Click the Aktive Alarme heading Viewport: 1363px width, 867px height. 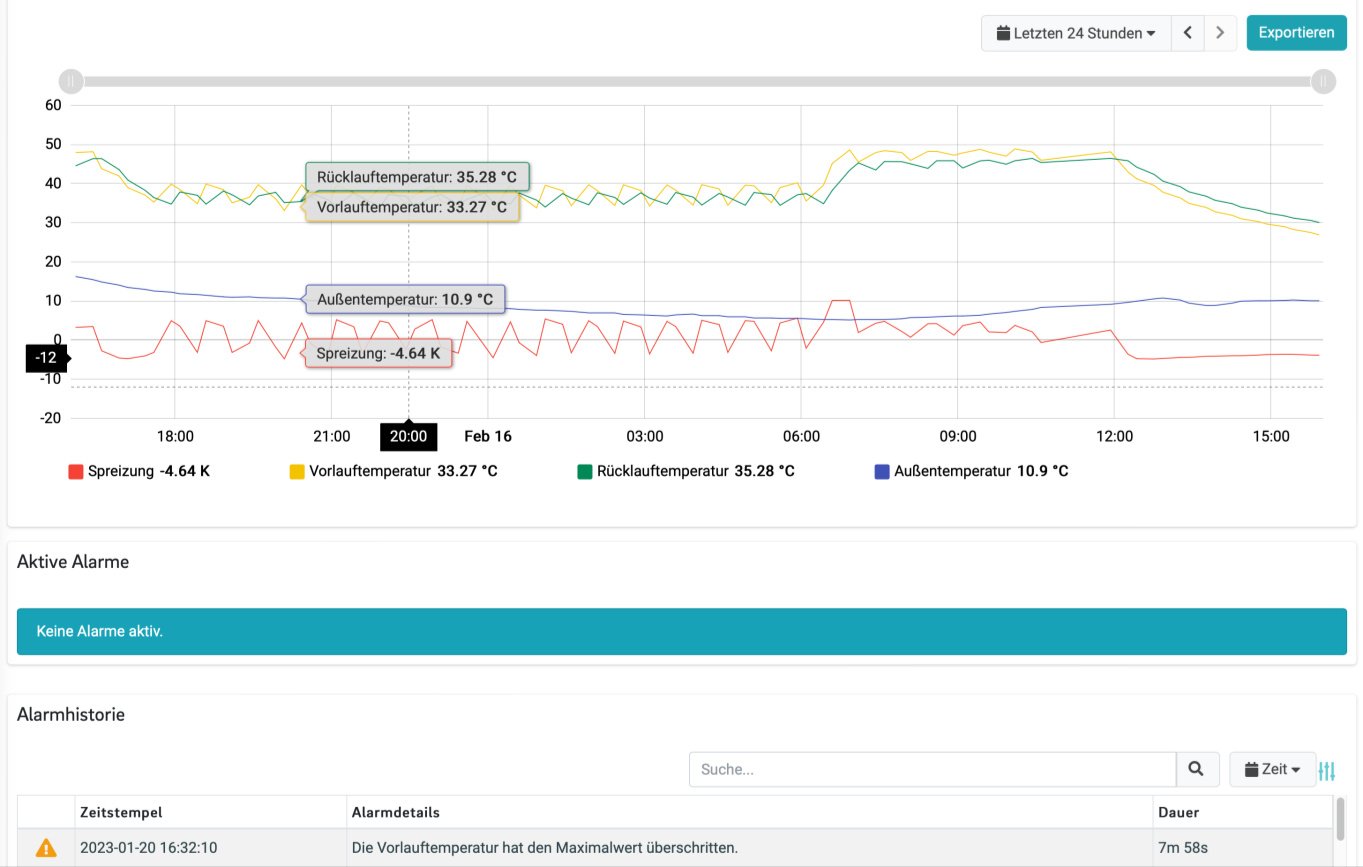coord(73,562)
